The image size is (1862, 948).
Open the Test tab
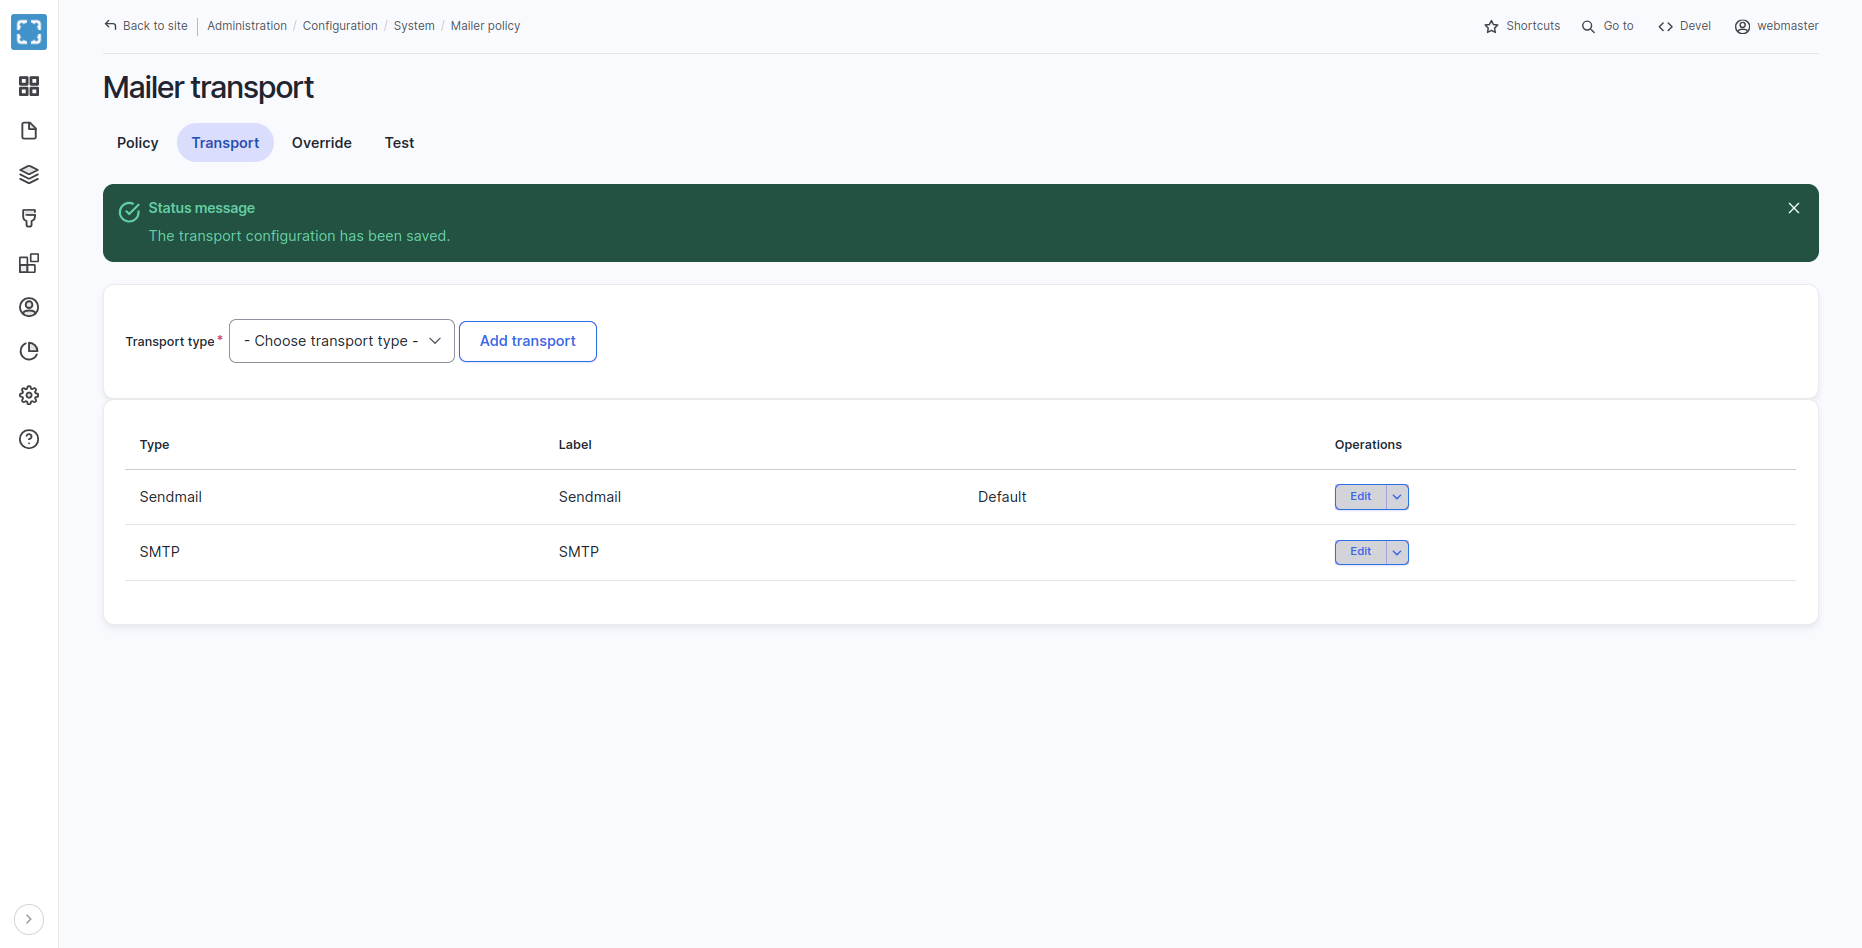click(x=399, y=143)
